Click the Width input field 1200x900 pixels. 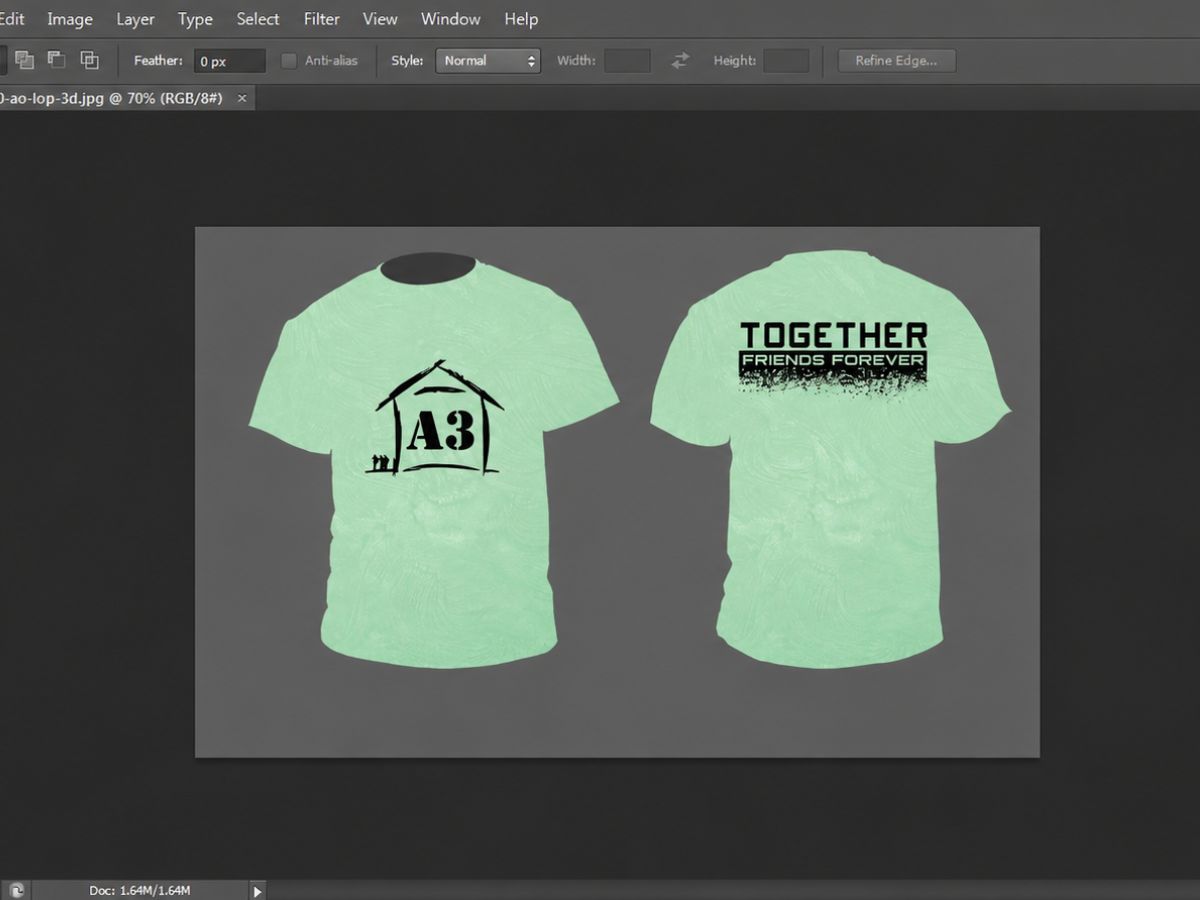(627, 61)
